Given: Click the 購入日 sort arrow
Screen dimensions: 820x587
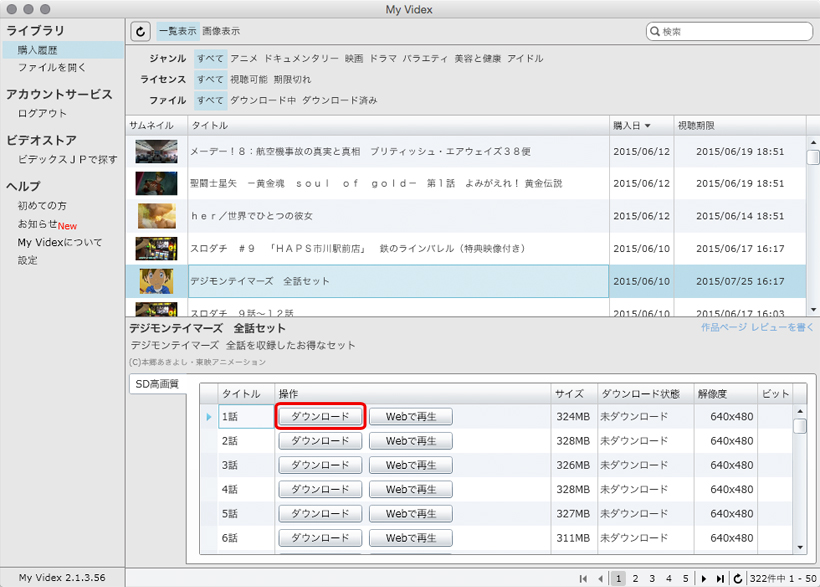Looking at the screenshot, I should pos(647,126).
